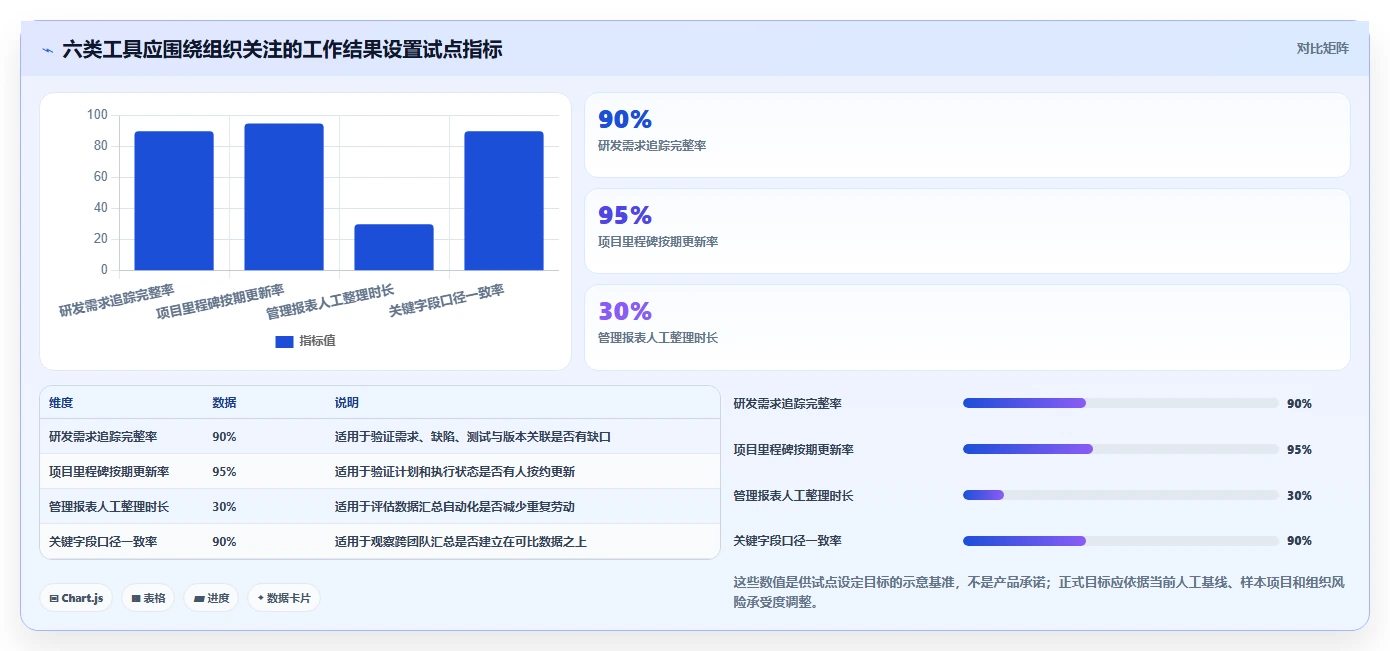This screenshot has width=1390, height=651.
Task: Click the 95% value beside the progress bar
Action: 1299,450
